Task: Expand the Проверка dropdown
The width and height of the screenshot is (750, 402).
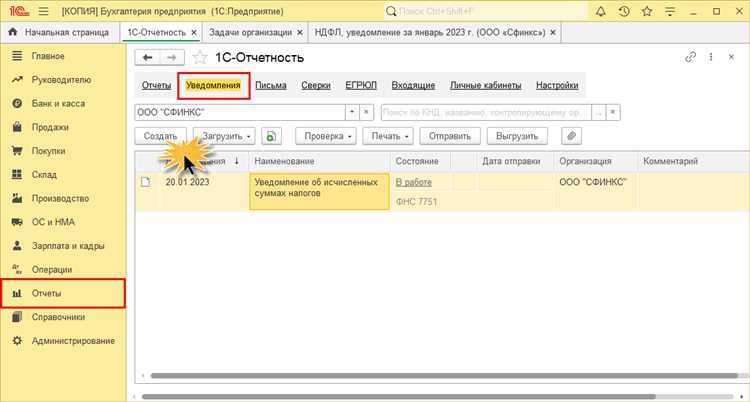Action: tap(326, 136)
